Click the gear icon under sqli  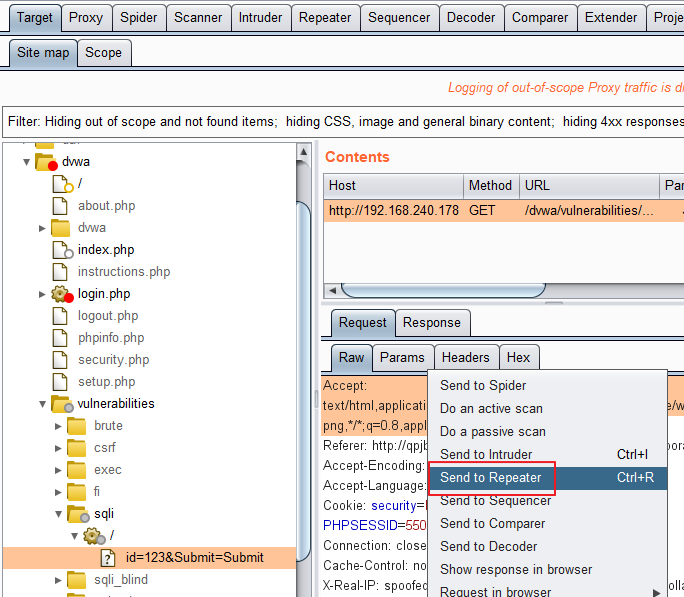pyautogui.click(x=94, y=536)
